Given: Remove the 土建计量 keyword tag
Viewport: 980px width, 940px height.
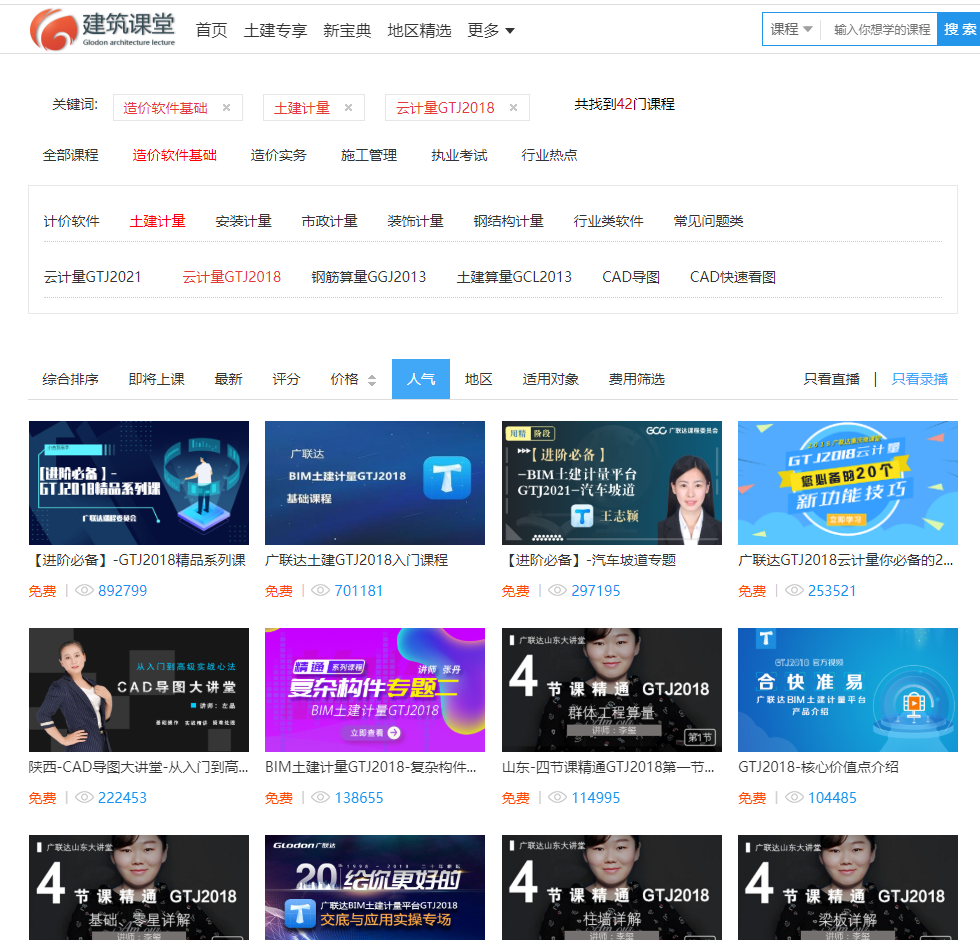Looking at the screenshot, I should coord(348,108).
